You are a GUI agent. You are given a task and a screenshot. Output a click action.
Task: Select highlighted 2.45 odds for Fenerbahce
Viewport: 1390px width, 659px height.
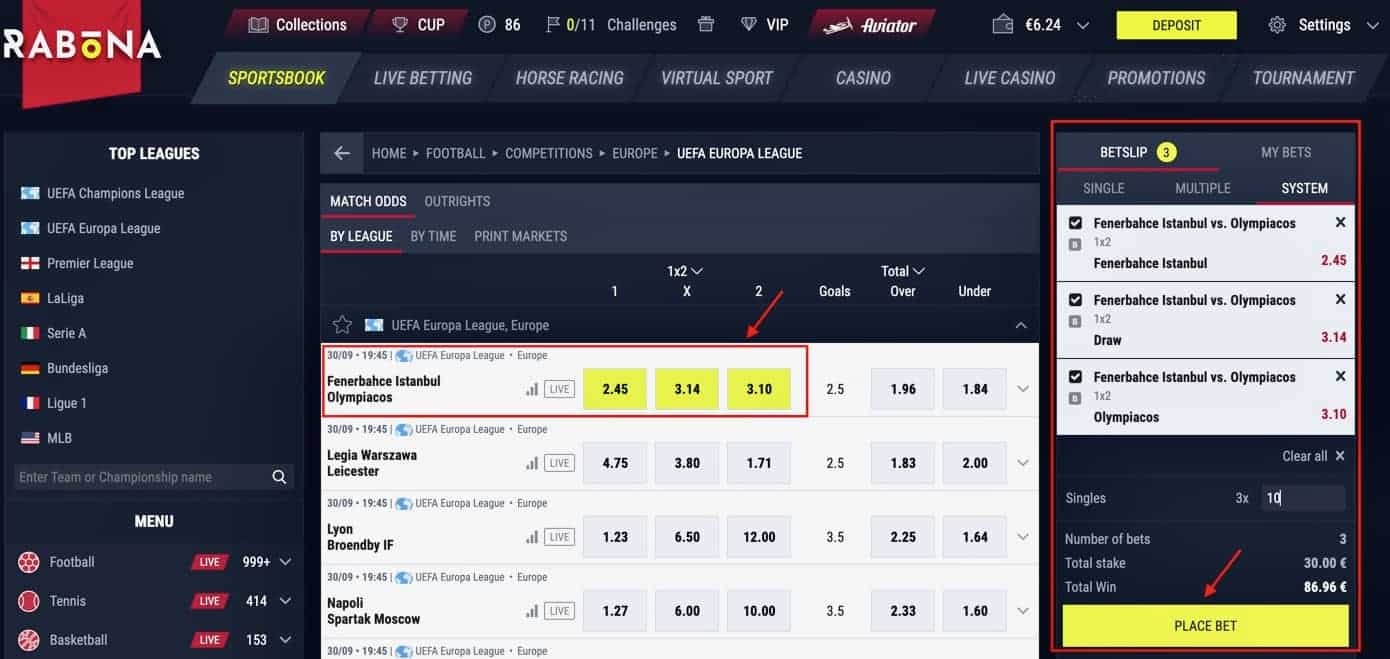pyautogui.click(x=615, y=389)
